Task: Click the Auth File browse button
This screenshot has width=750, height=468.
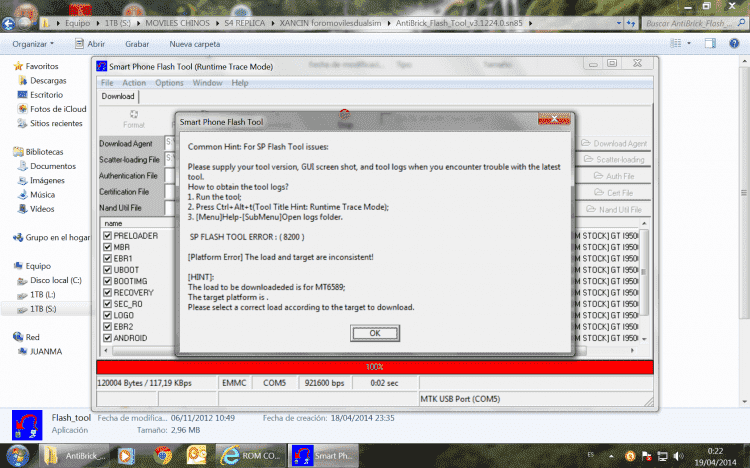Action: tap(614, 176)
